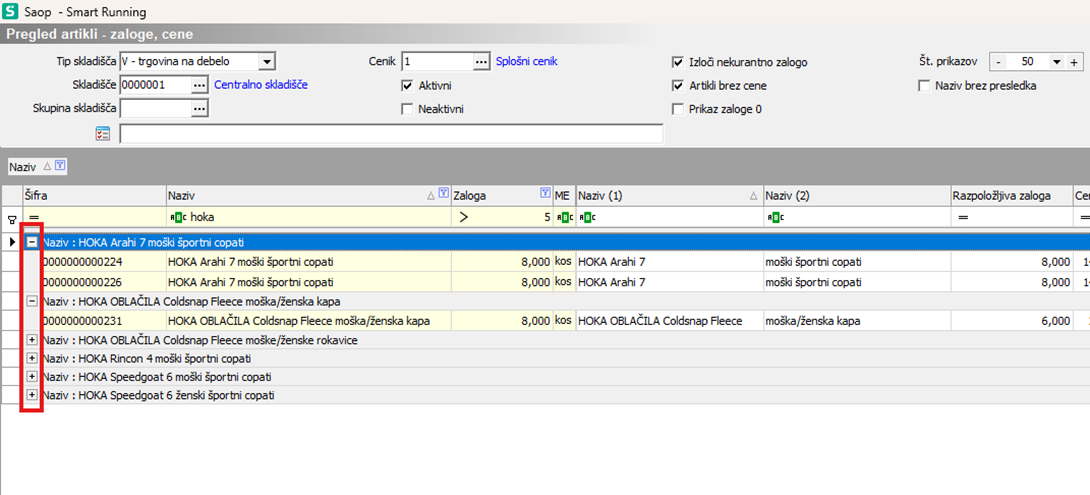Collapse the HOKA Arahi 7 moški športni copati group
The height and width of the screenshot is (495, 1090).
click(x=31, y=242)
